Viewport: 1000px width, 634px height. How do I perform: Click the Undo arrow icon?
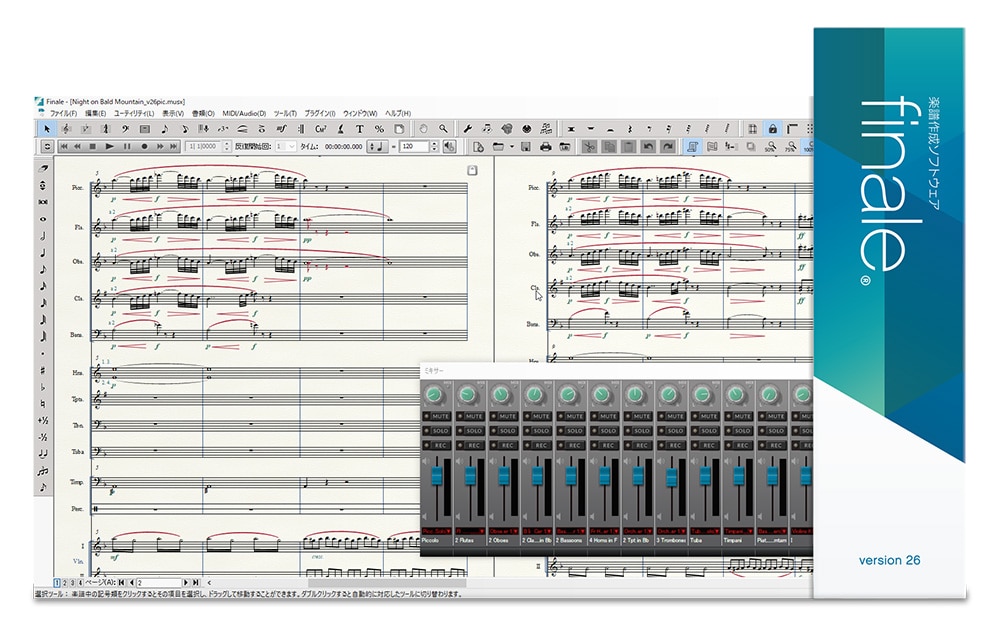[648, 147]
